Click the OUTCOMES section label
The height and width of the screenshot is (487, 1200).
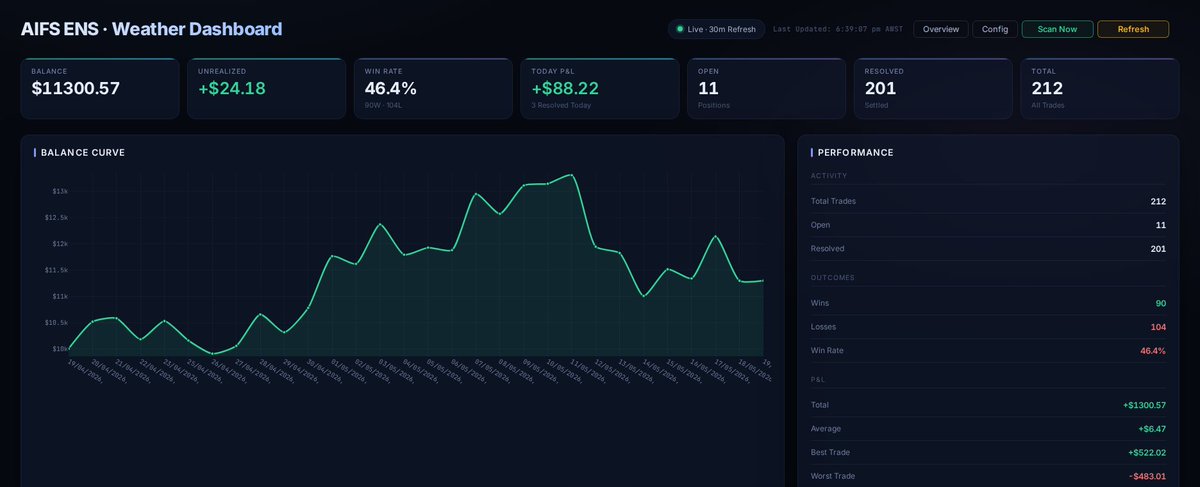832,277
